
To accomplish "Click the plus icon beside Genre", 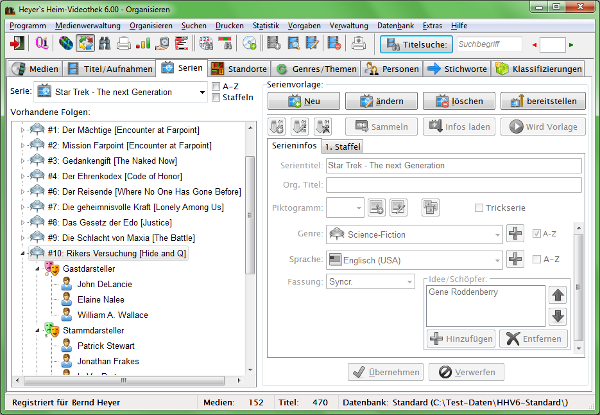I will pyautogui.click(x=516, y=234).
